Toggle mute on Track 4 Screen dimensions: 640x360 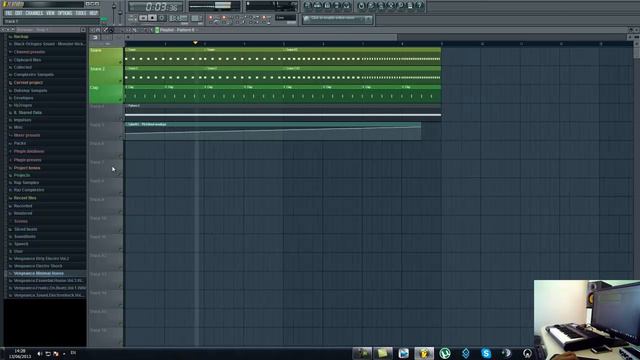pos(120,118)
